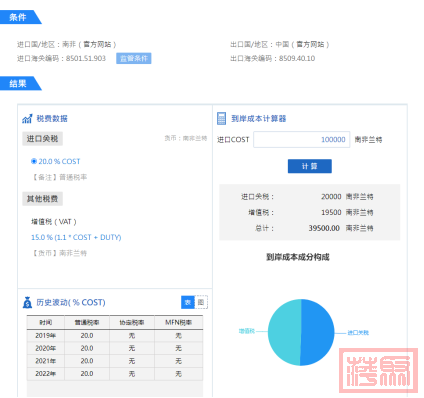This screenshot has width=424, height=398.
Task: Click the 增值税 pie chart legend label
Action: click(247, 331)
